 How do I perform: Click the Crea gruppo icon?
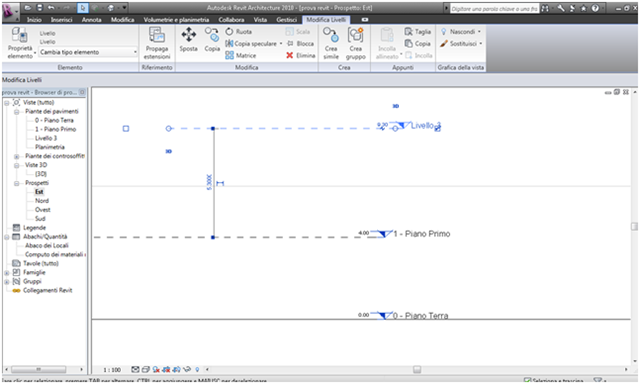pyautogui.click(x=356, y=43)
